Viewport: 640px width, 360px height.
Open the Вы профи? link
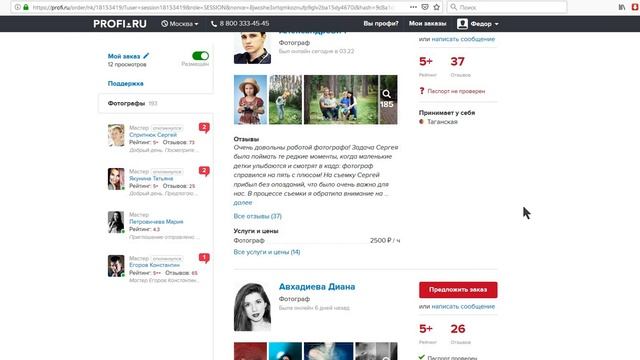pos(381,24)
